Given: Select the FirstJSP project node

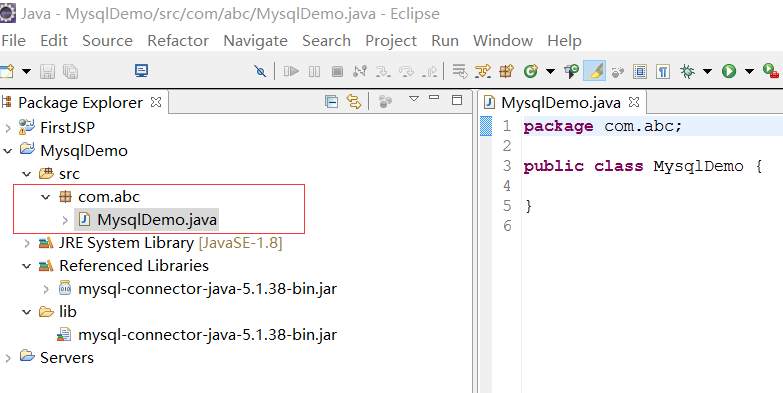Looking at the screenshot, I should pyautogui.click(x=67, y=128).
